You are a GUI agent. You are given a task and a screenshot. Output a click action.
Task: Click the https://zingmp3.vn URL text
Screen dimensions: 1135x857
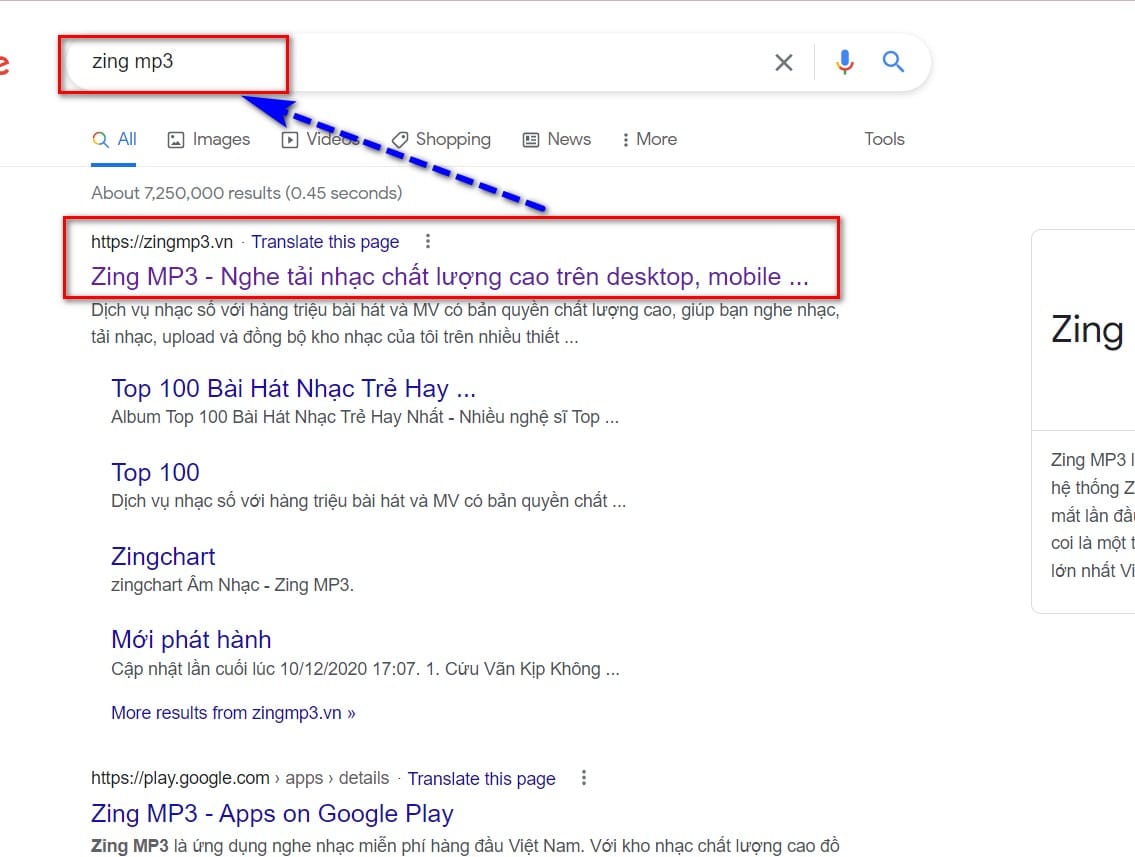[x=162, y=242]
